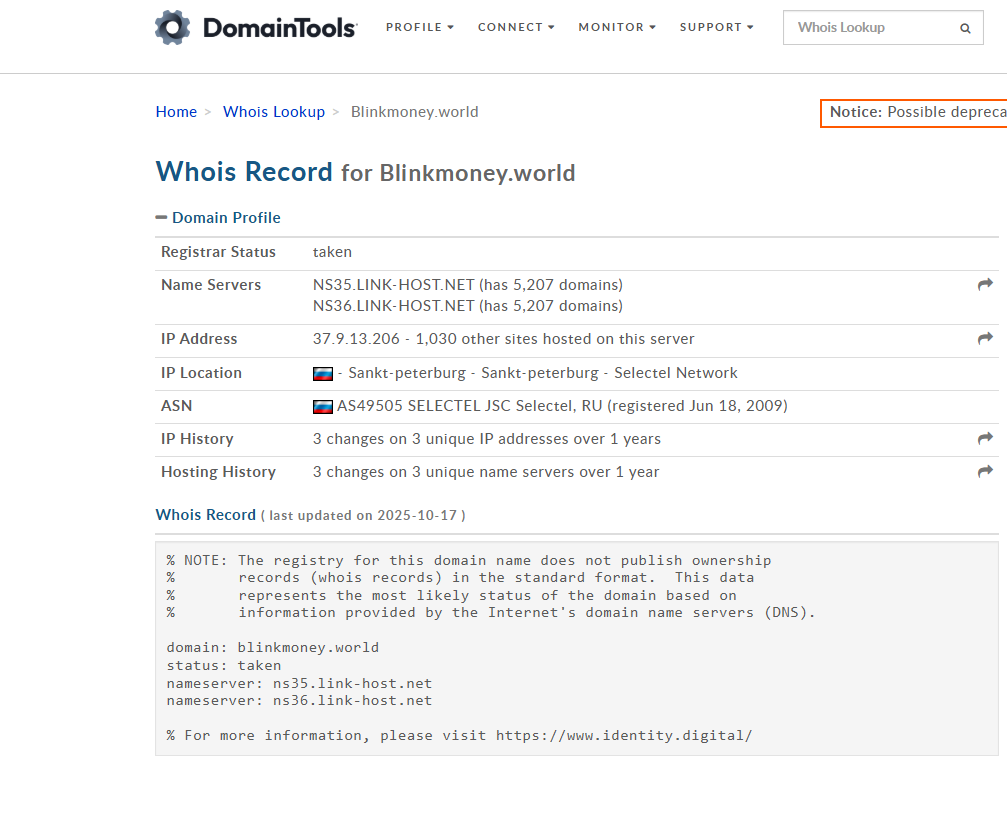Click the Home breadcrumb link
Screen dimensions: 1007x832
(x=176, y=111)
